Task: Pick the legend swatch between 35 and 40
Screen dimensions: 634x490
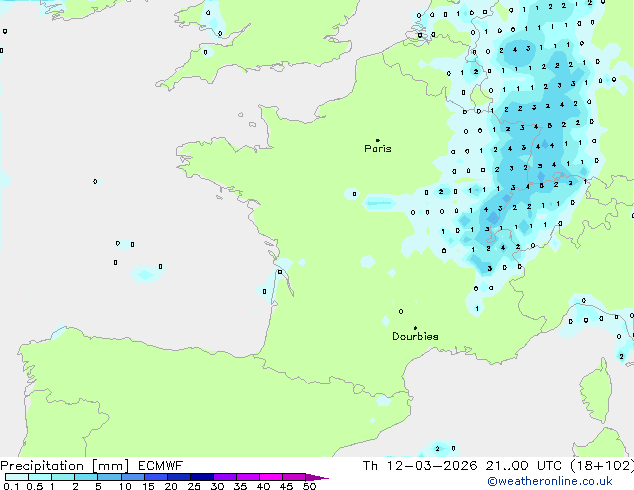Action: click(x=248, y=477)
